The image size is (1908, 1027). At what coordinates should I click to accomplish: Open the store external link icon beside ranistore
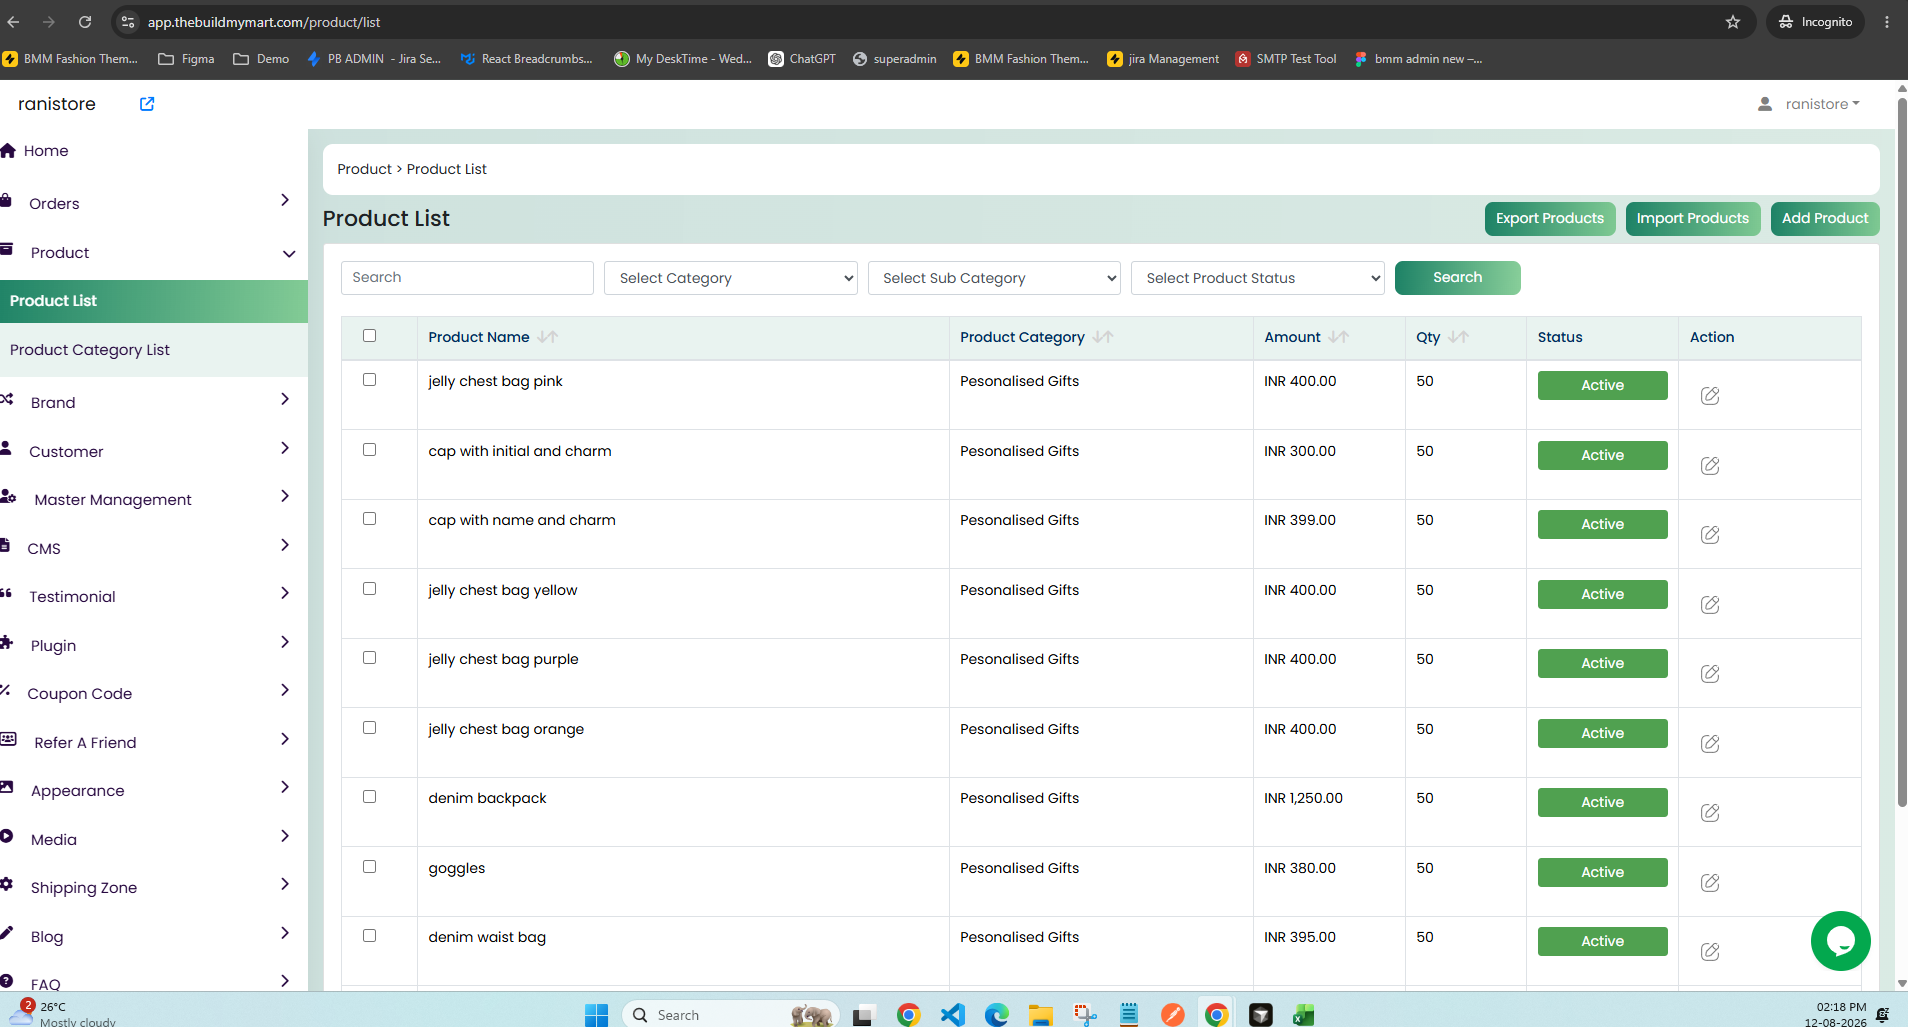pos(147,104)
